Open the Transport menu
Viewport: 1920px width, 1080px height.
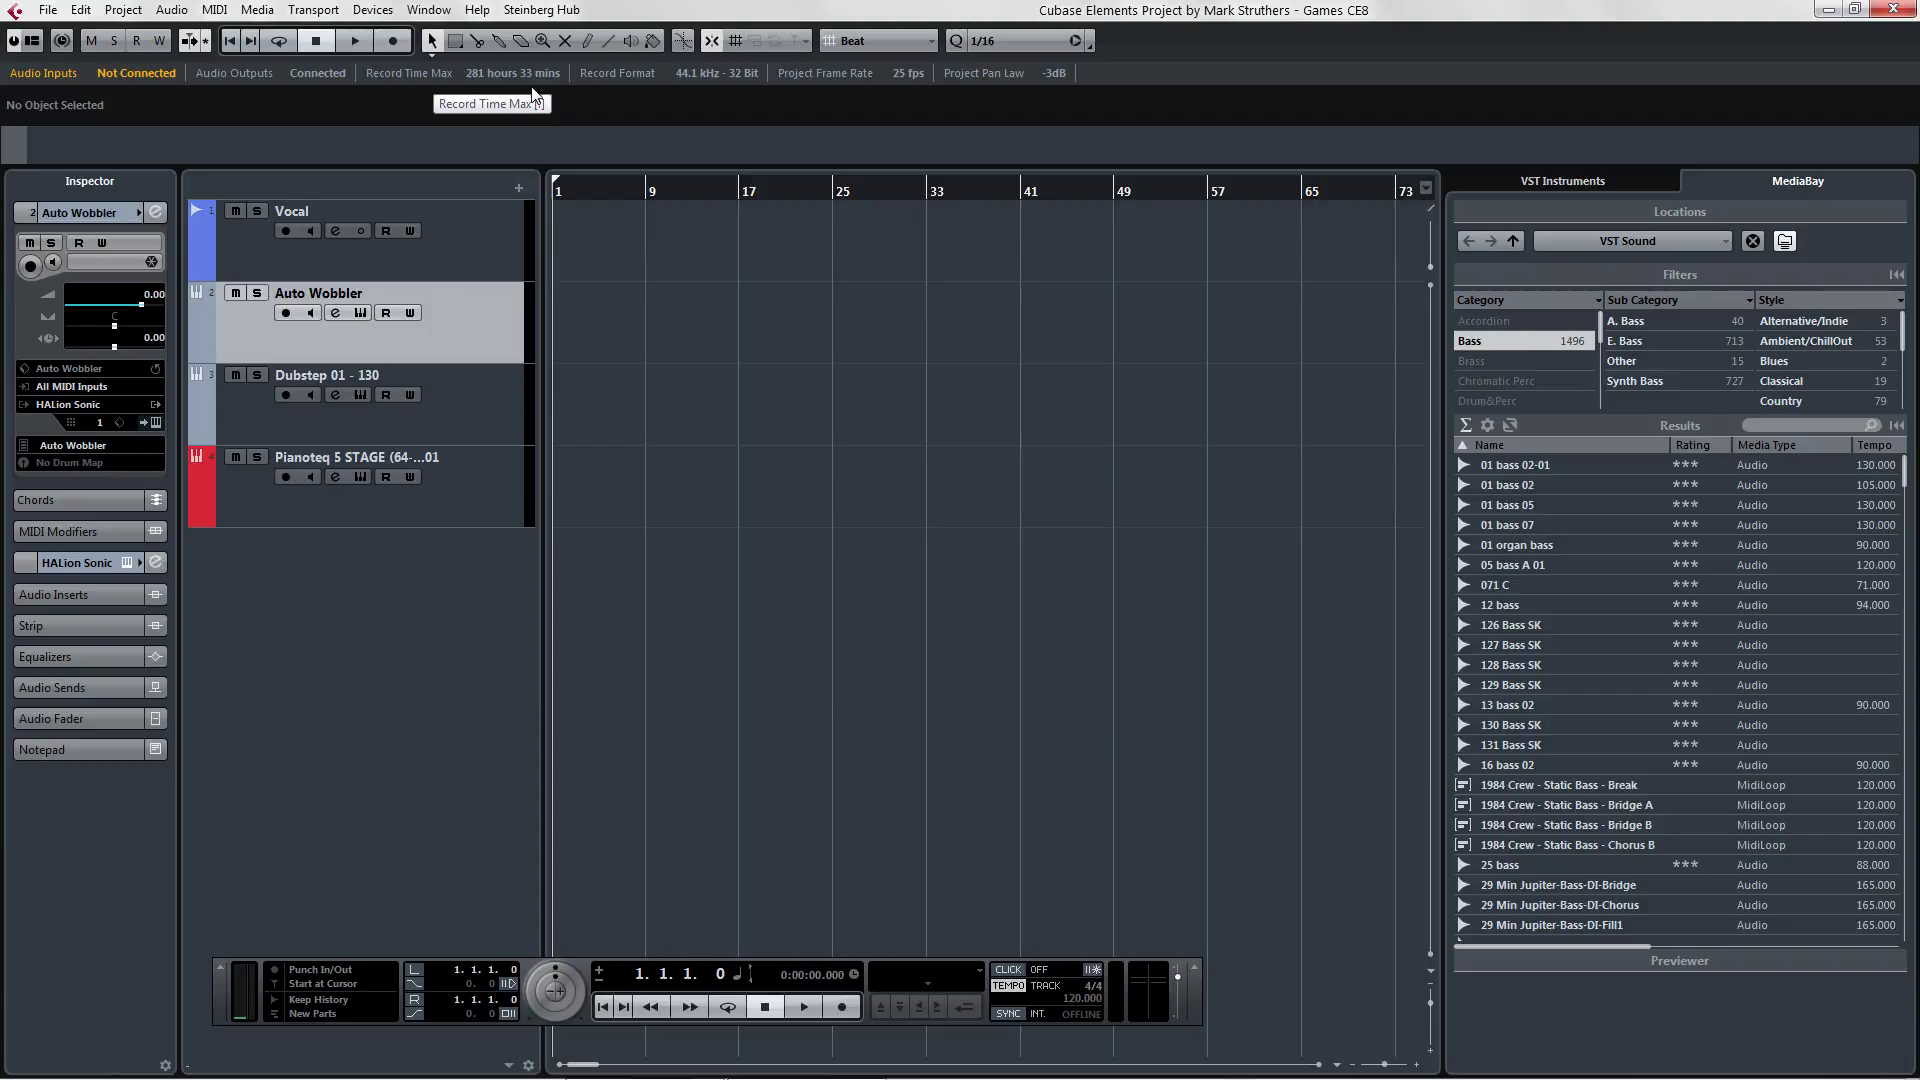[312, 9]
